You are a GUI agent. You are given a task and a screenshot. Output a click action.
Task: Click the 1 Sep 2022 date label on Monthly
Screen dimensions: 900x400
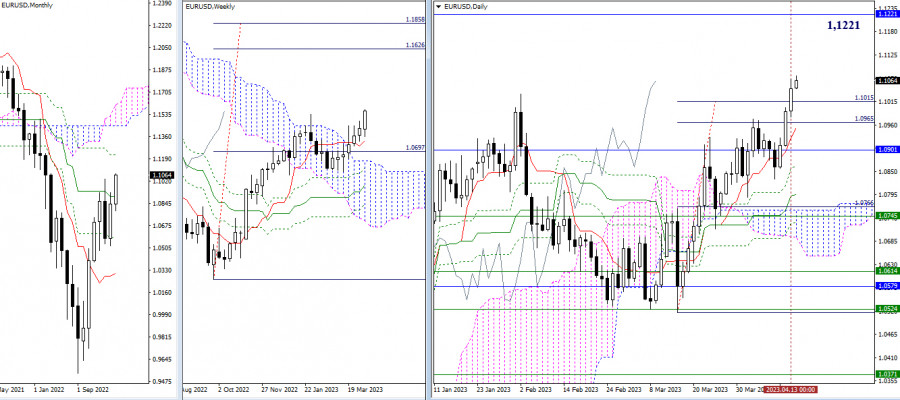click(93, 389)
